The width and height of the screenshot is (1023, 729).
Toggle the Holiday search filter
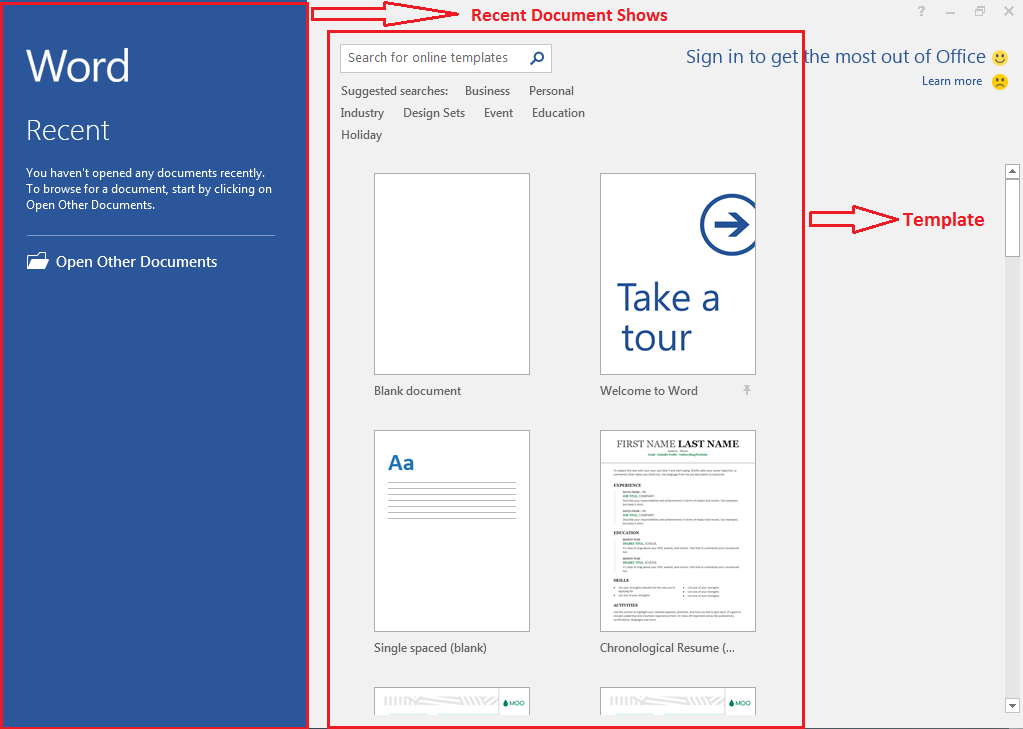361,134
